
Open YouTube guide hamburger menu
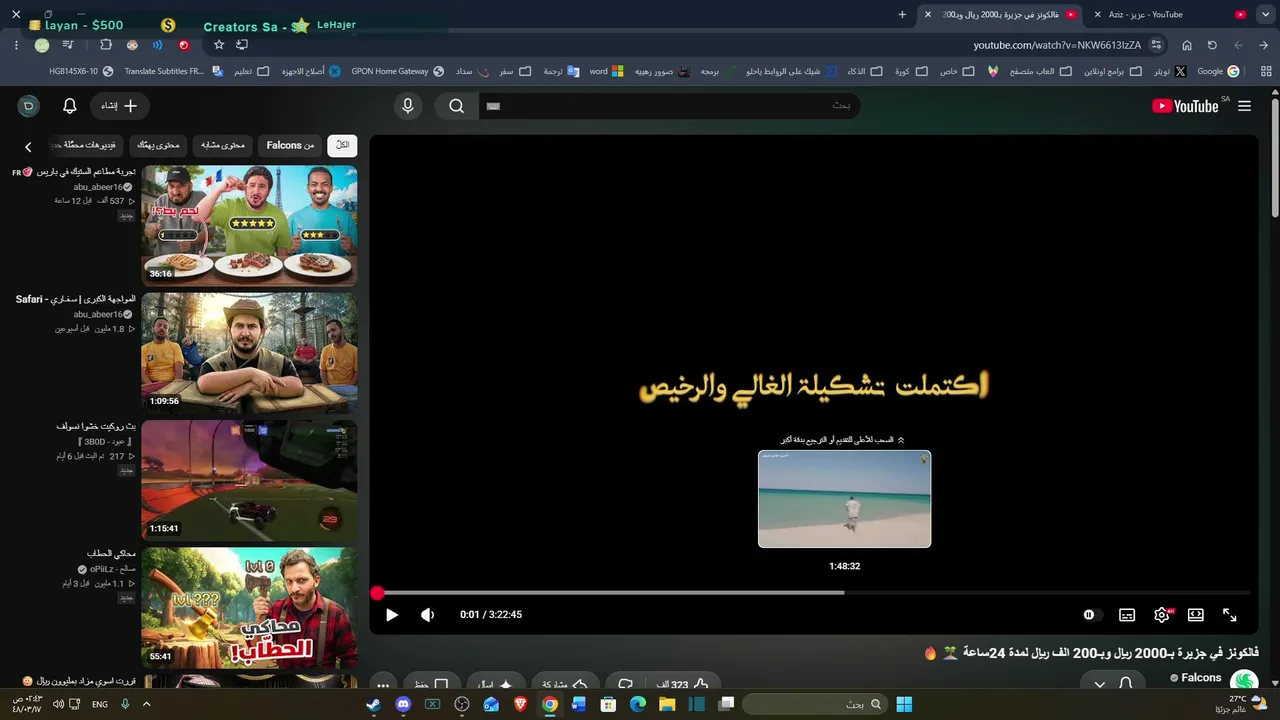tap(1244, 106)
